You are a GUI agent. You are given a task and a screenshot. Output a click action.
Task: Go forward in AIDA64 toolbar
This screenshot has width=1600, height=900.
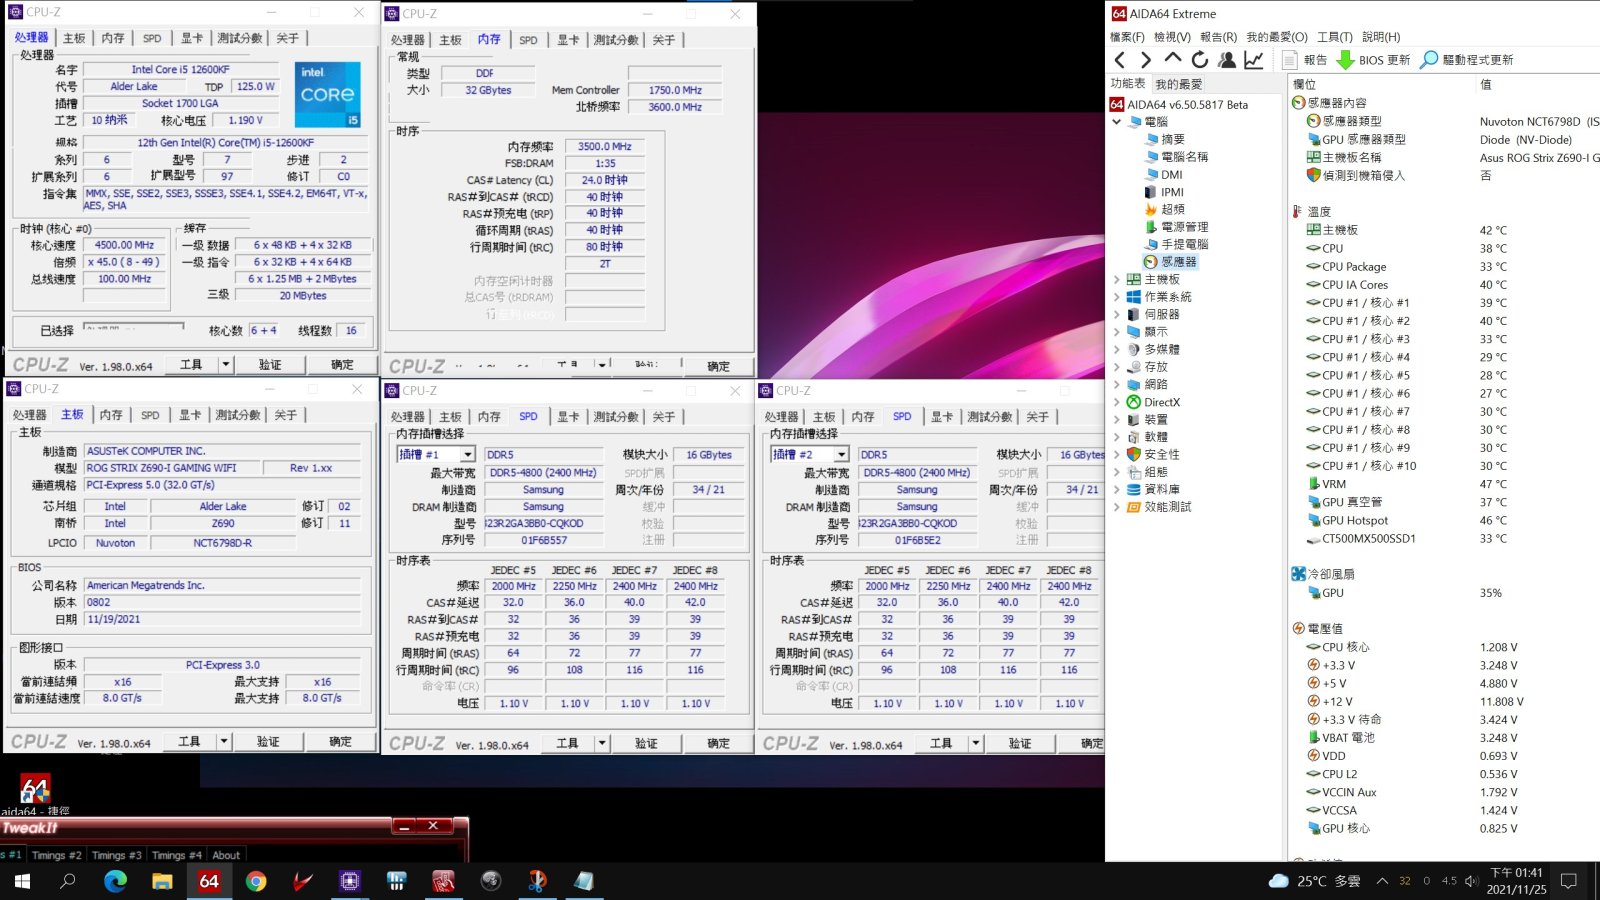coord(1146,60)
